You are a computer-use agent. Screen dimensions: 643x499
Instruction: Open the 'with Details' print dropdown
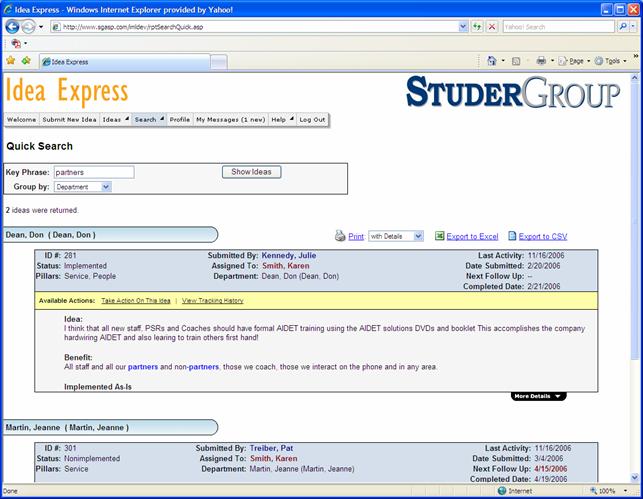(396, 236)
